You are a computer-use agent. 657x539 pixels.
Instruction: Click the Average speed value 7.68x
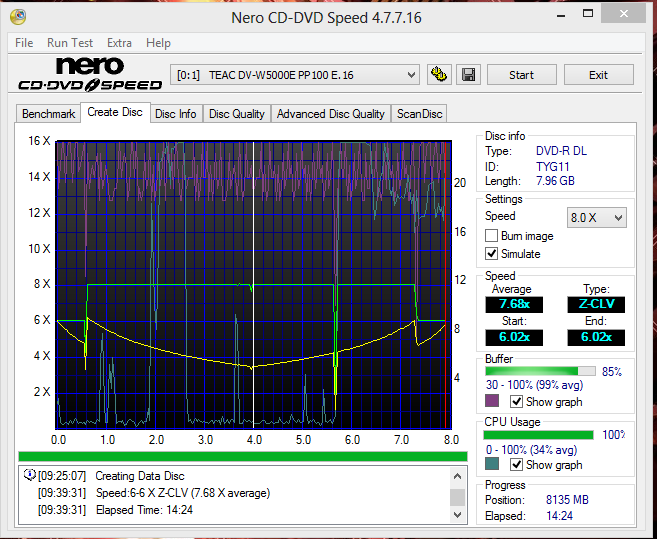point(514,304)
